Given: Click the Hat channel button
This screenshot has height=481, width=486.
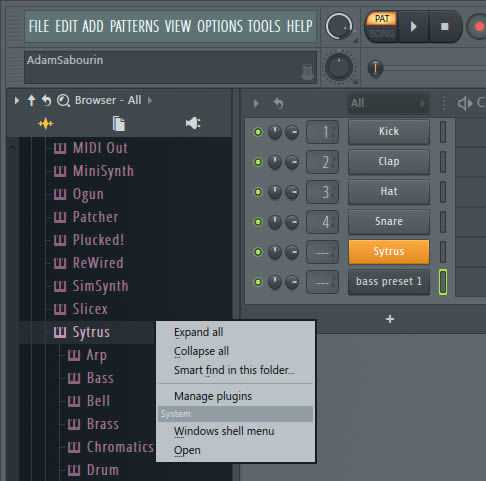Looking at the screenshot, I should coord(389,192).
